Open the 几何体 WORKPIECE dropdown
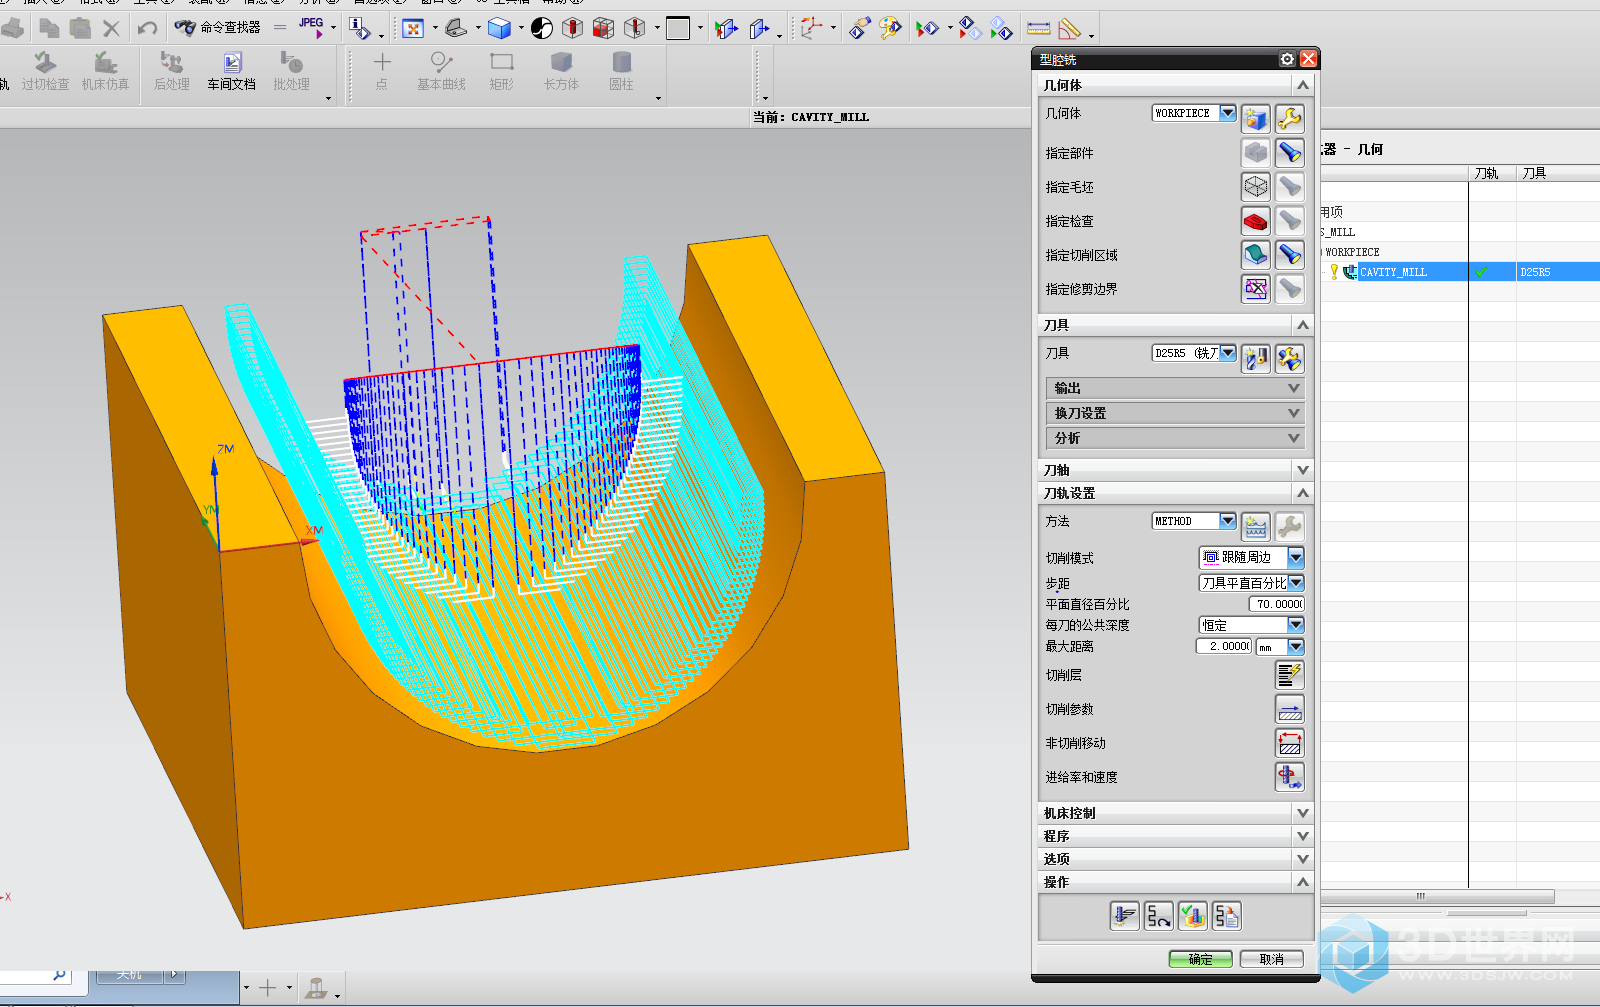 click(1228, 113)
